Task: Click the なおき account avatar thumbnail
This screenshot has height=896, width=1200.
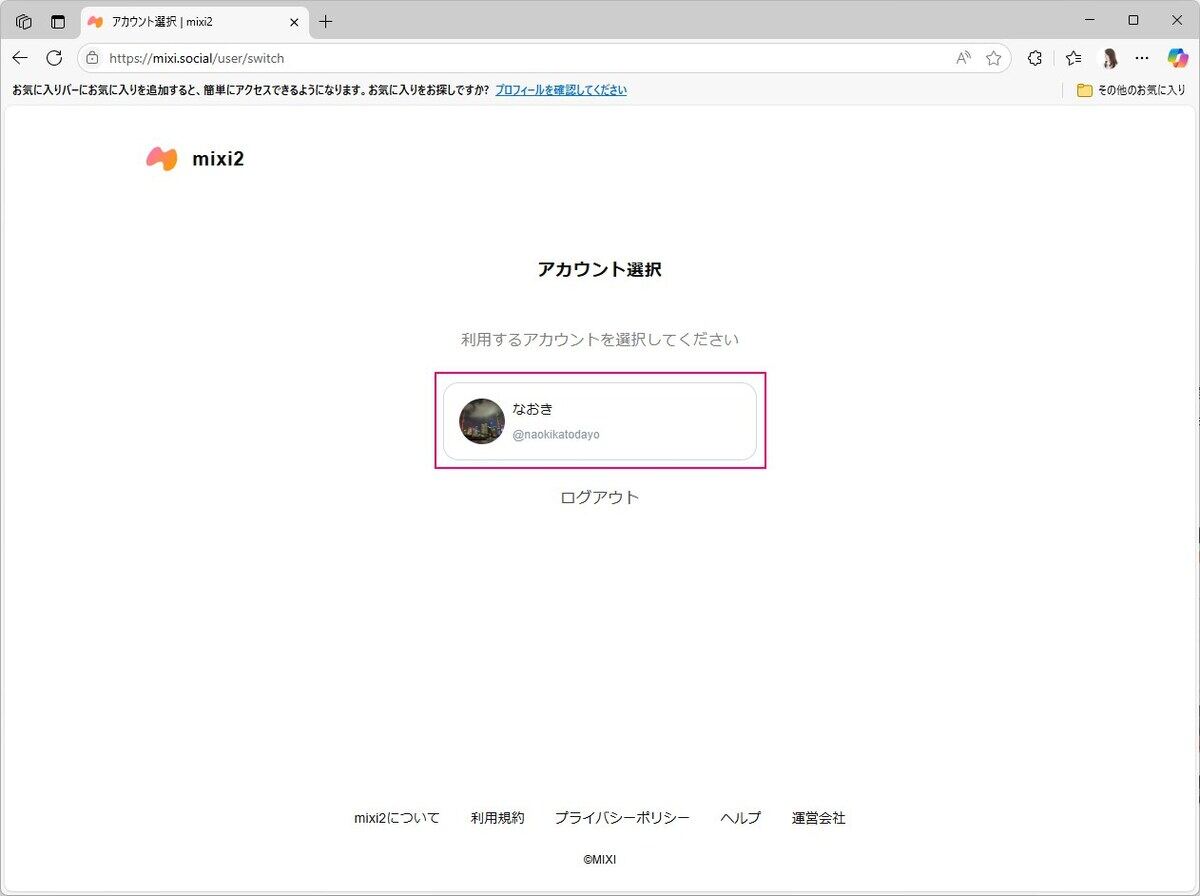Action: point(482,421)
